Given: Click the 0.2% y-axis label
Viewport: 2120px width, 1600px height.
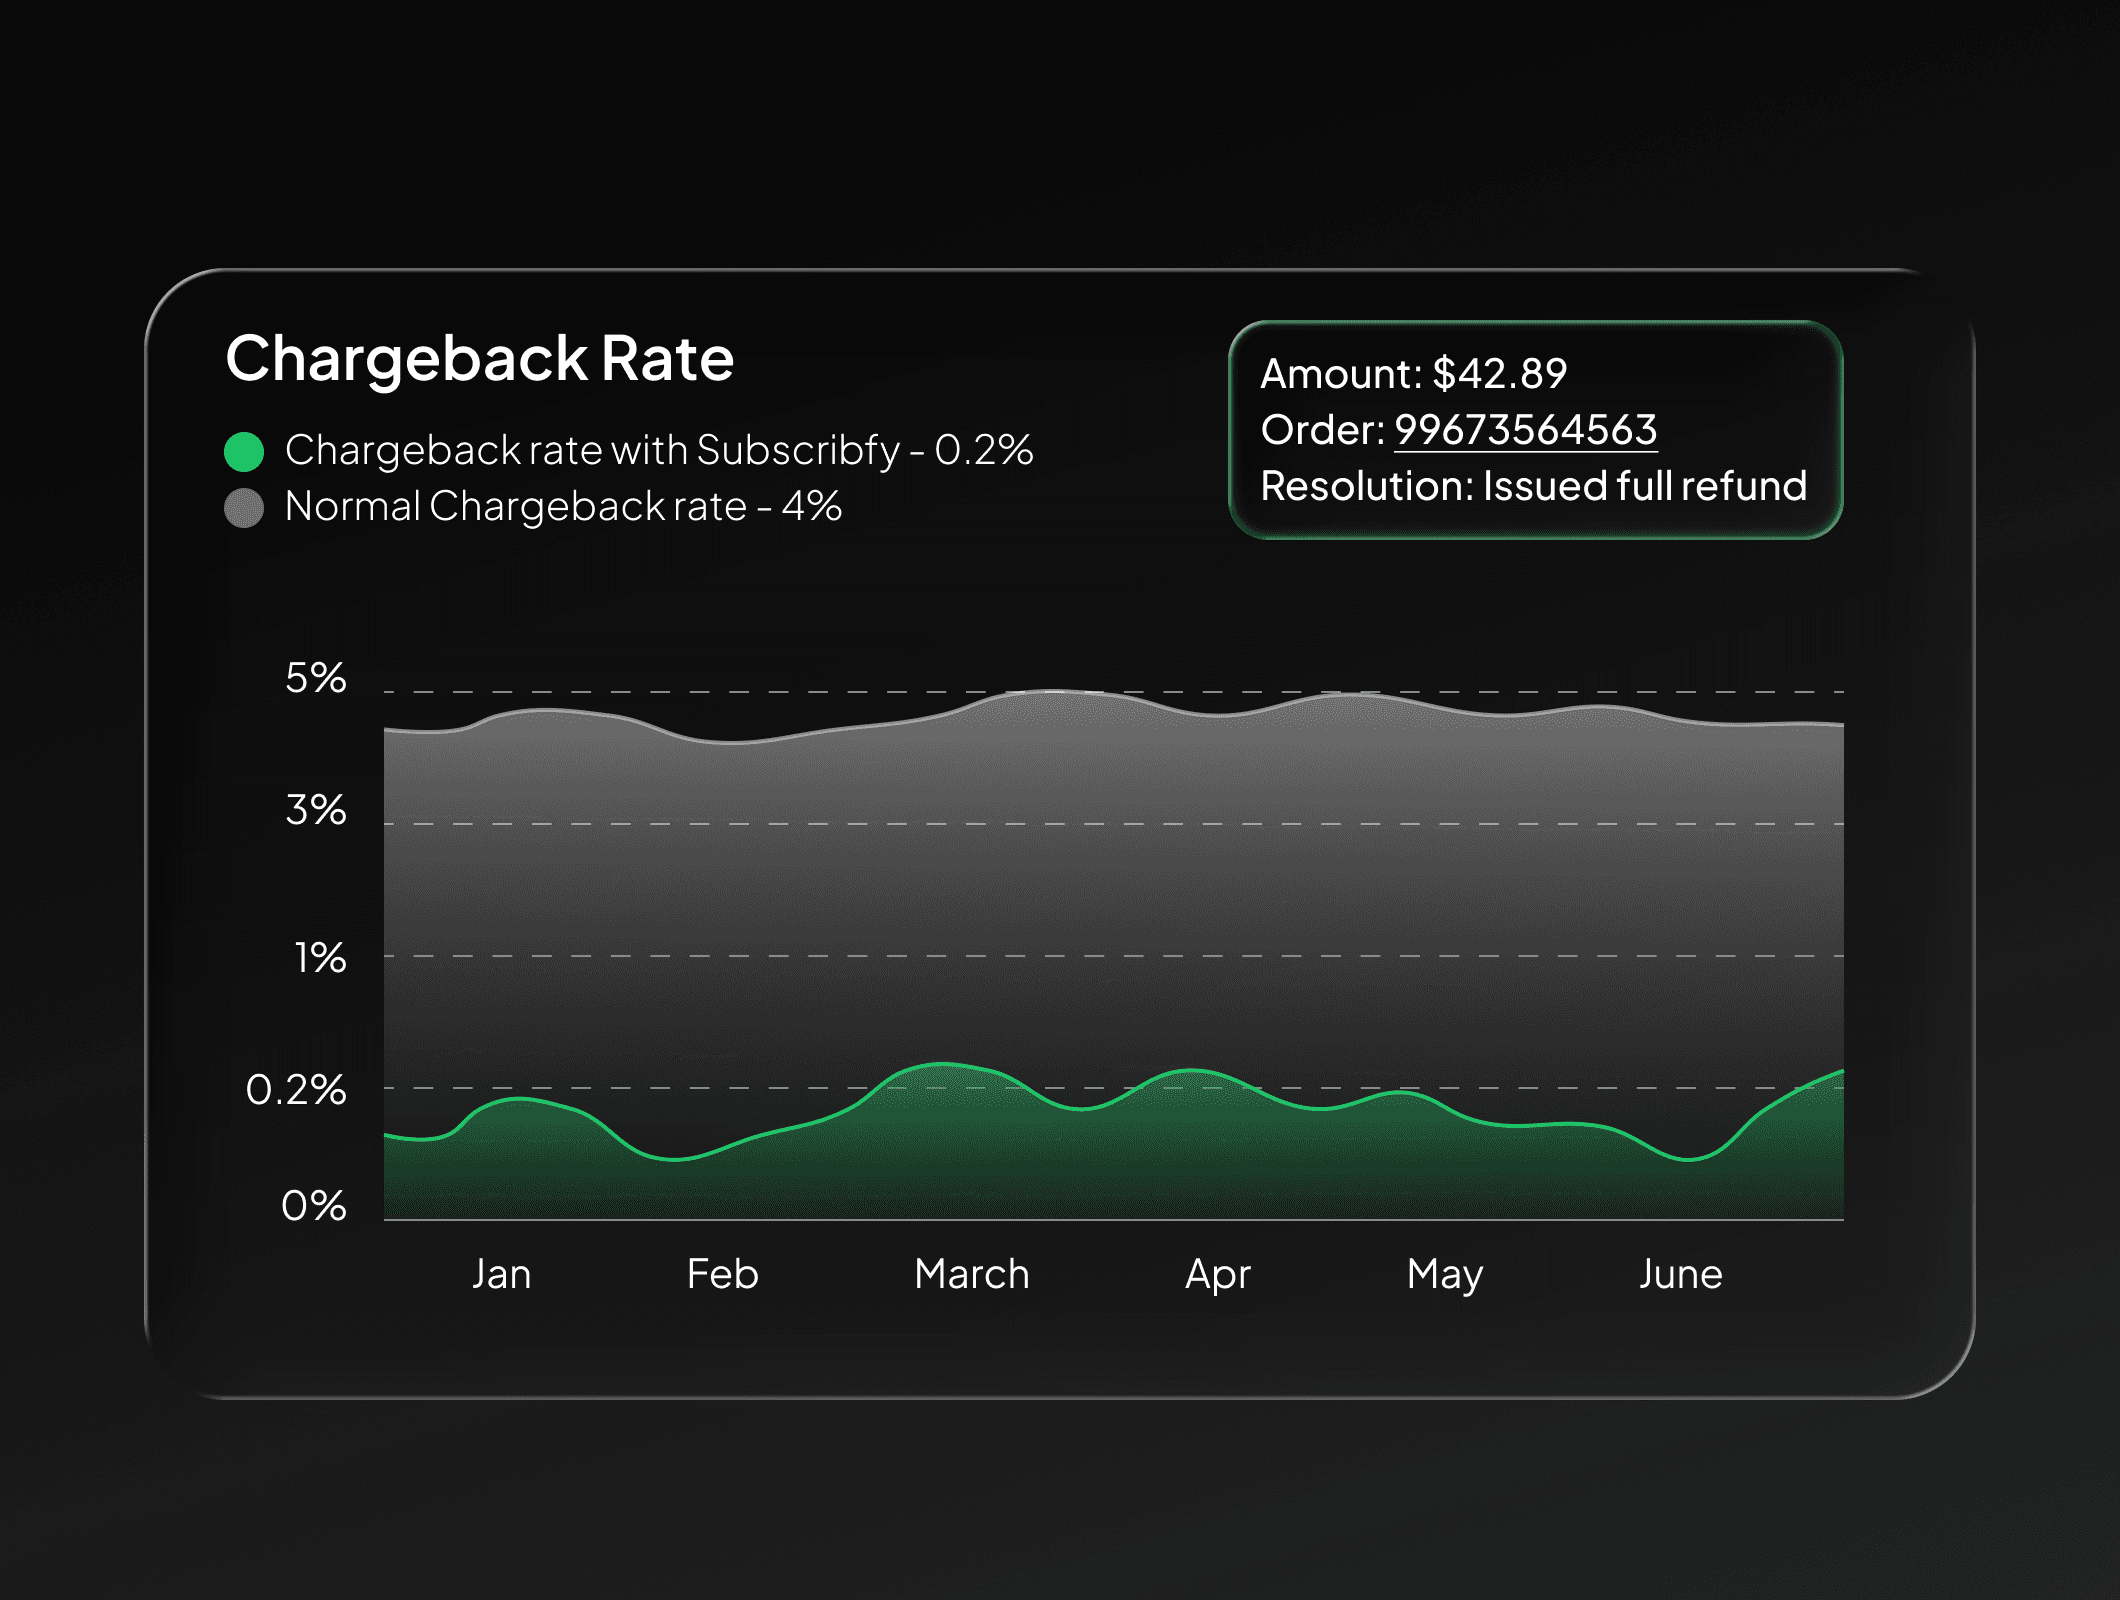Looking at the screenshot, I should pyautogui.click(x=296, y=1090).
